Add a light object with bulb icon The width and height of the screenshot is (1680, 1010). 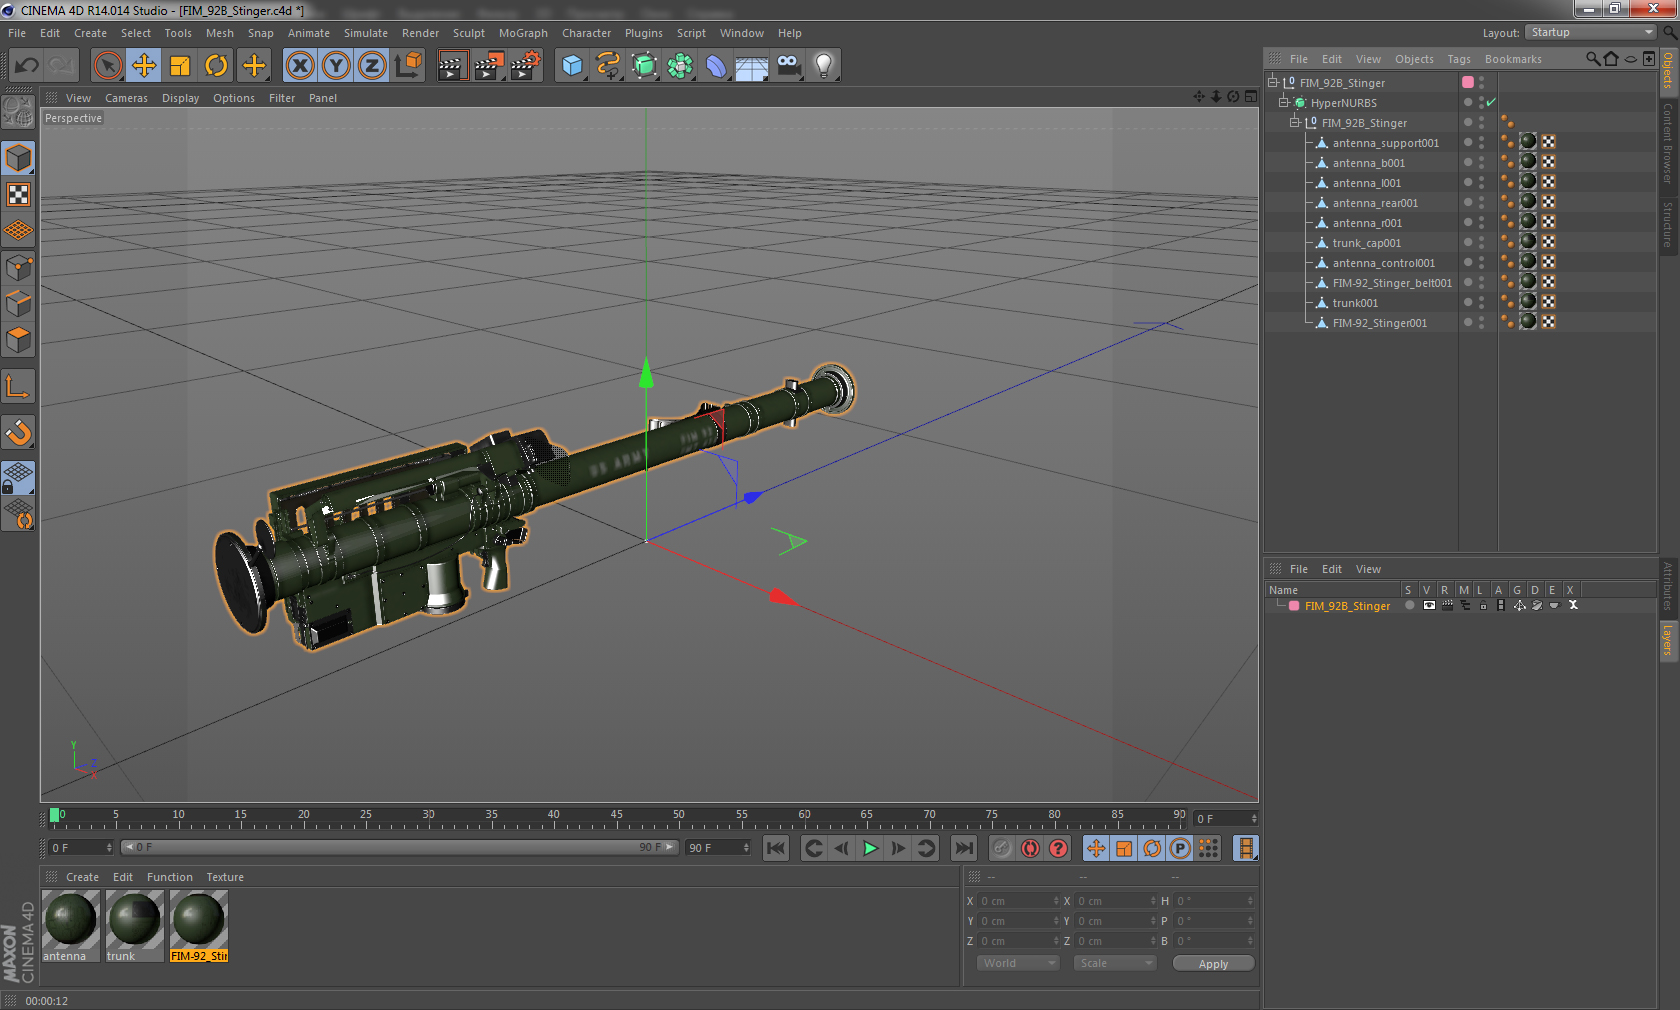(x=824, y=66)
